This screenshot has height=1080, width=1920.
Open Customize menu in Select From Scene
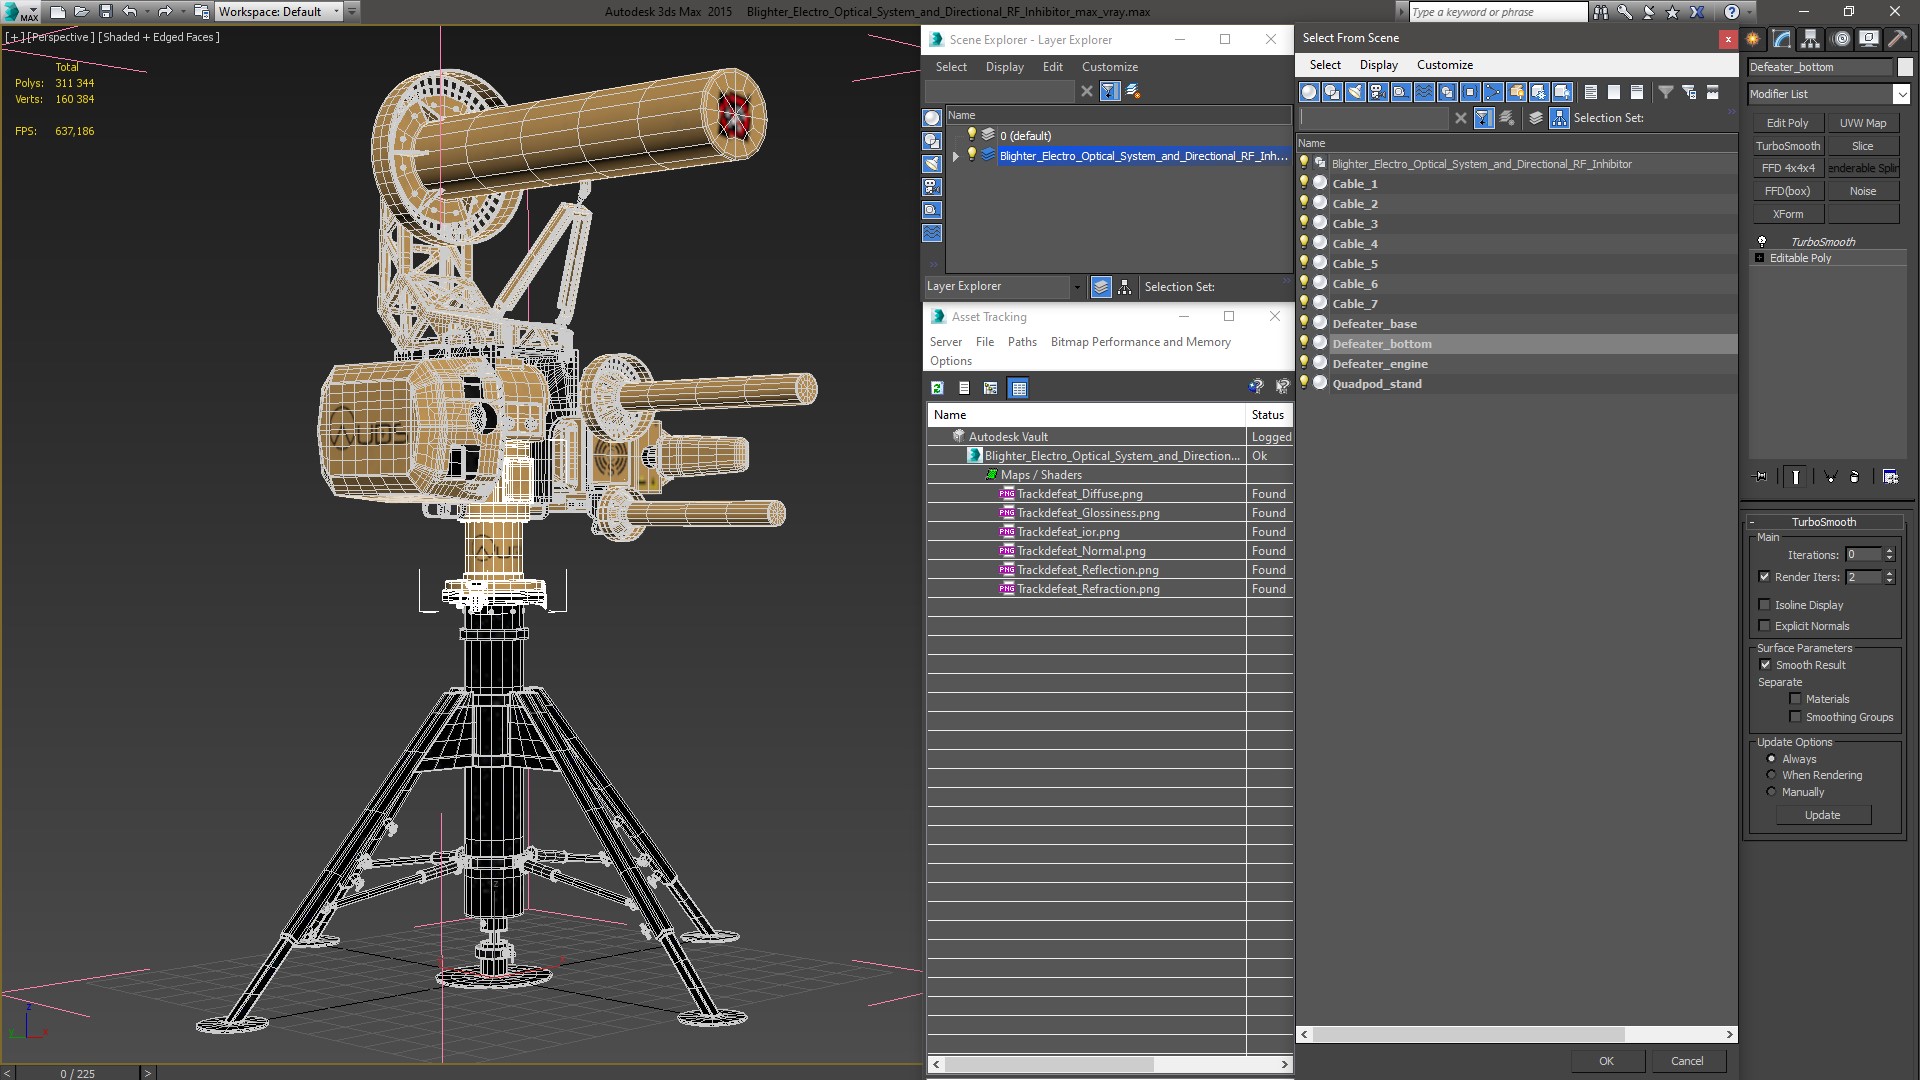point(1444,65)
